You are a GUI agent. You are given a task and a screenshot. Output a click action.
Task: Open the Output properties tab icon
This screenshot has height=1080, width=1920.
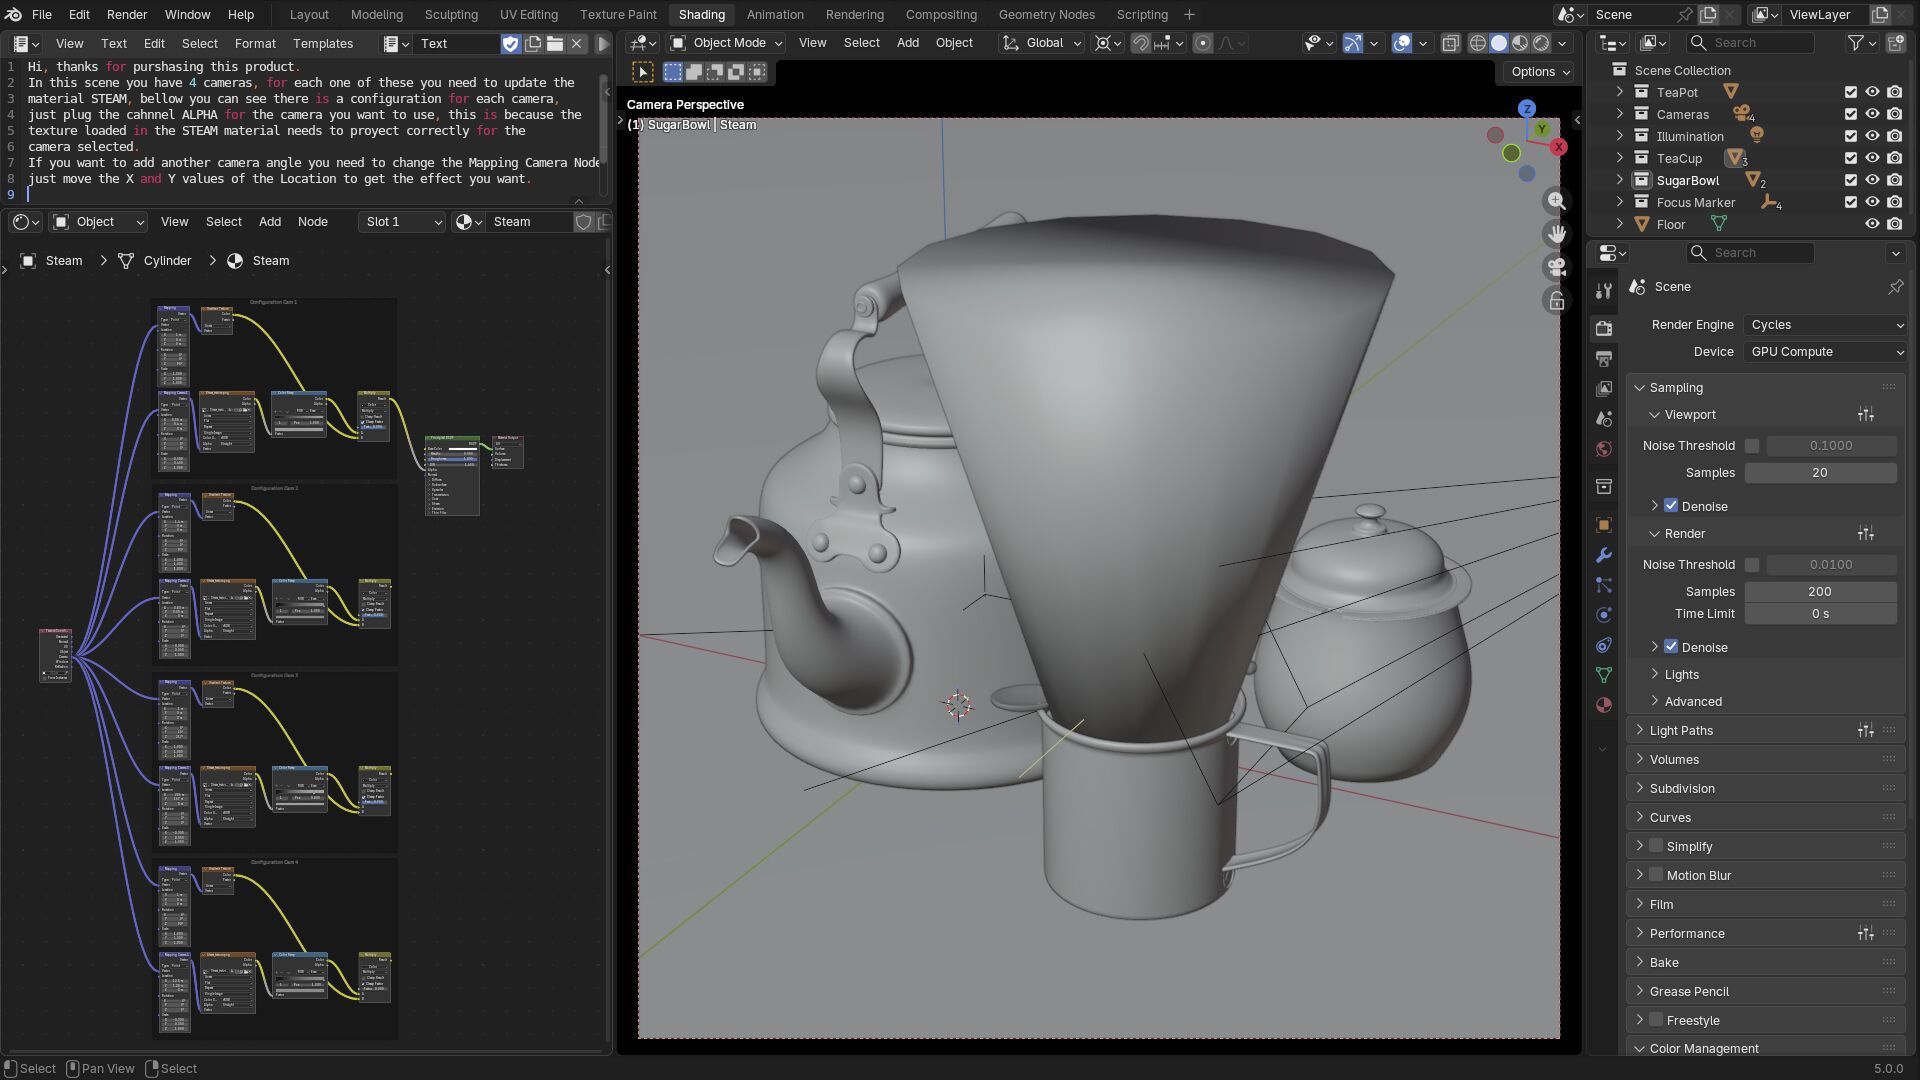click(x=1604, y=359)
